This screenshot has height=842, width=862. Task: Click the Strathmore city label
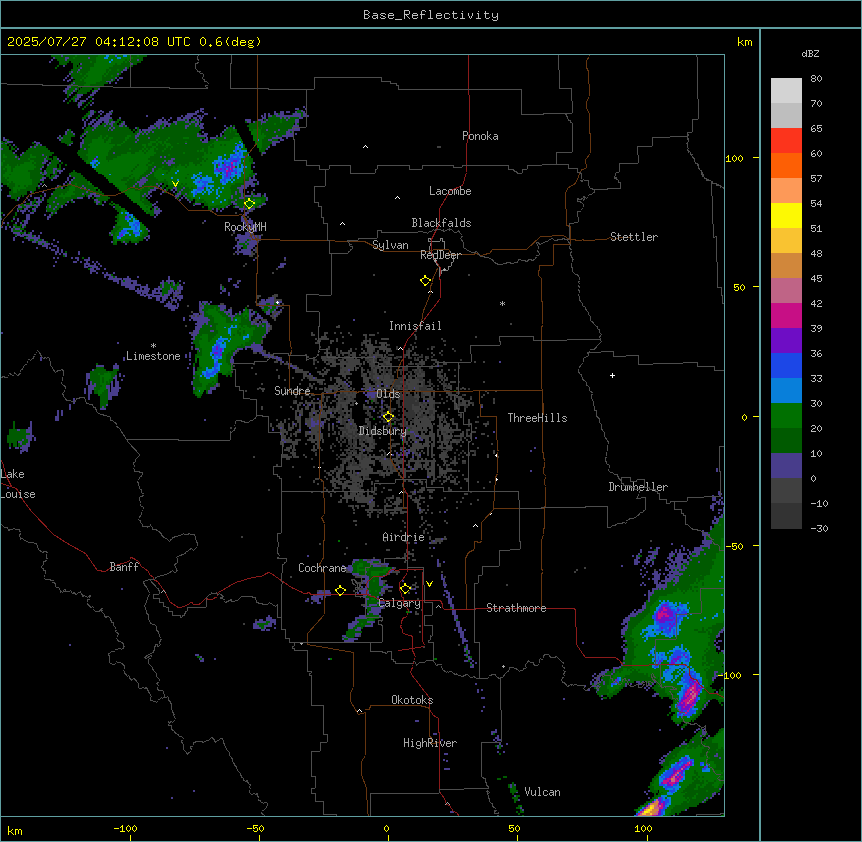[516, 608]
